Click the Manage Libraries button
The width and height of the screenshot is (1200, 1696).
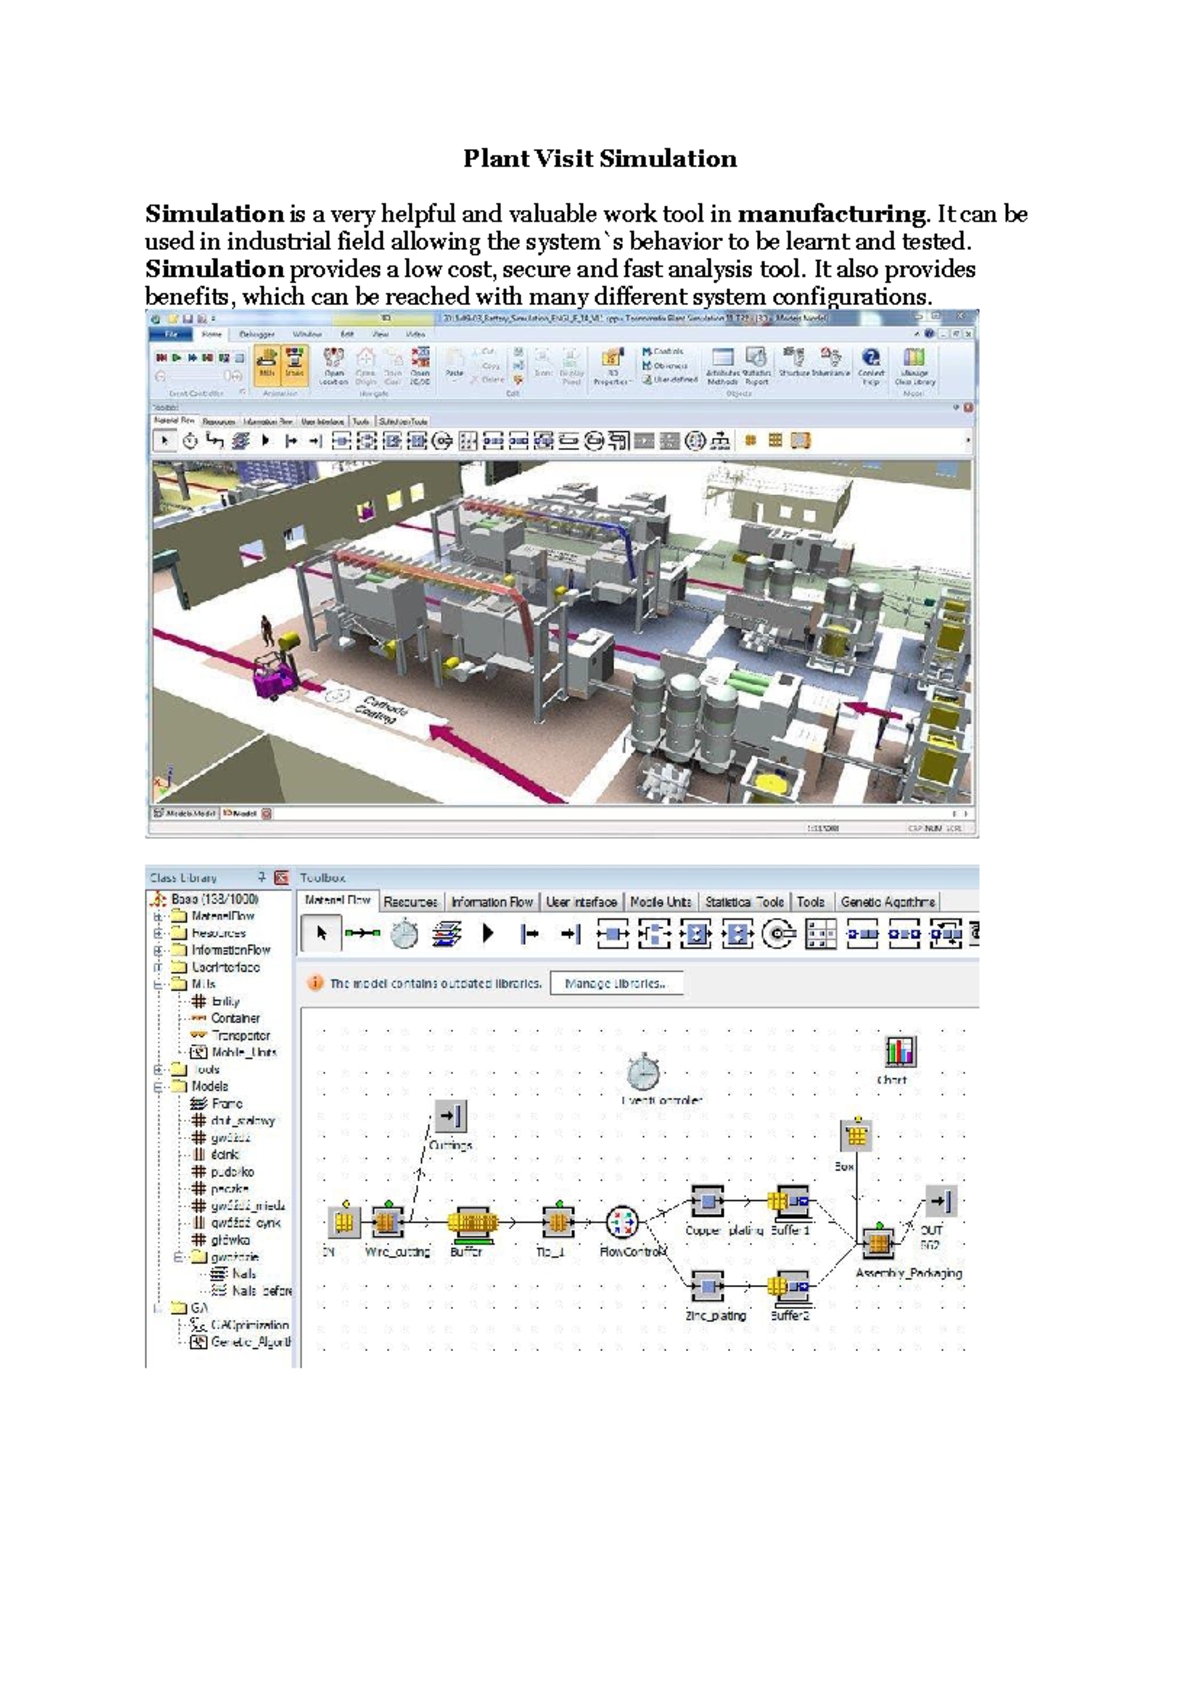(x=615, y=984)
